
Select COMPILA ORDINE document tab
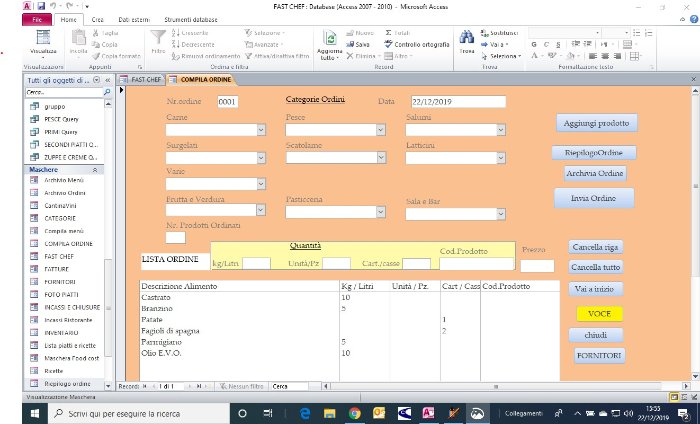[201, 79]
